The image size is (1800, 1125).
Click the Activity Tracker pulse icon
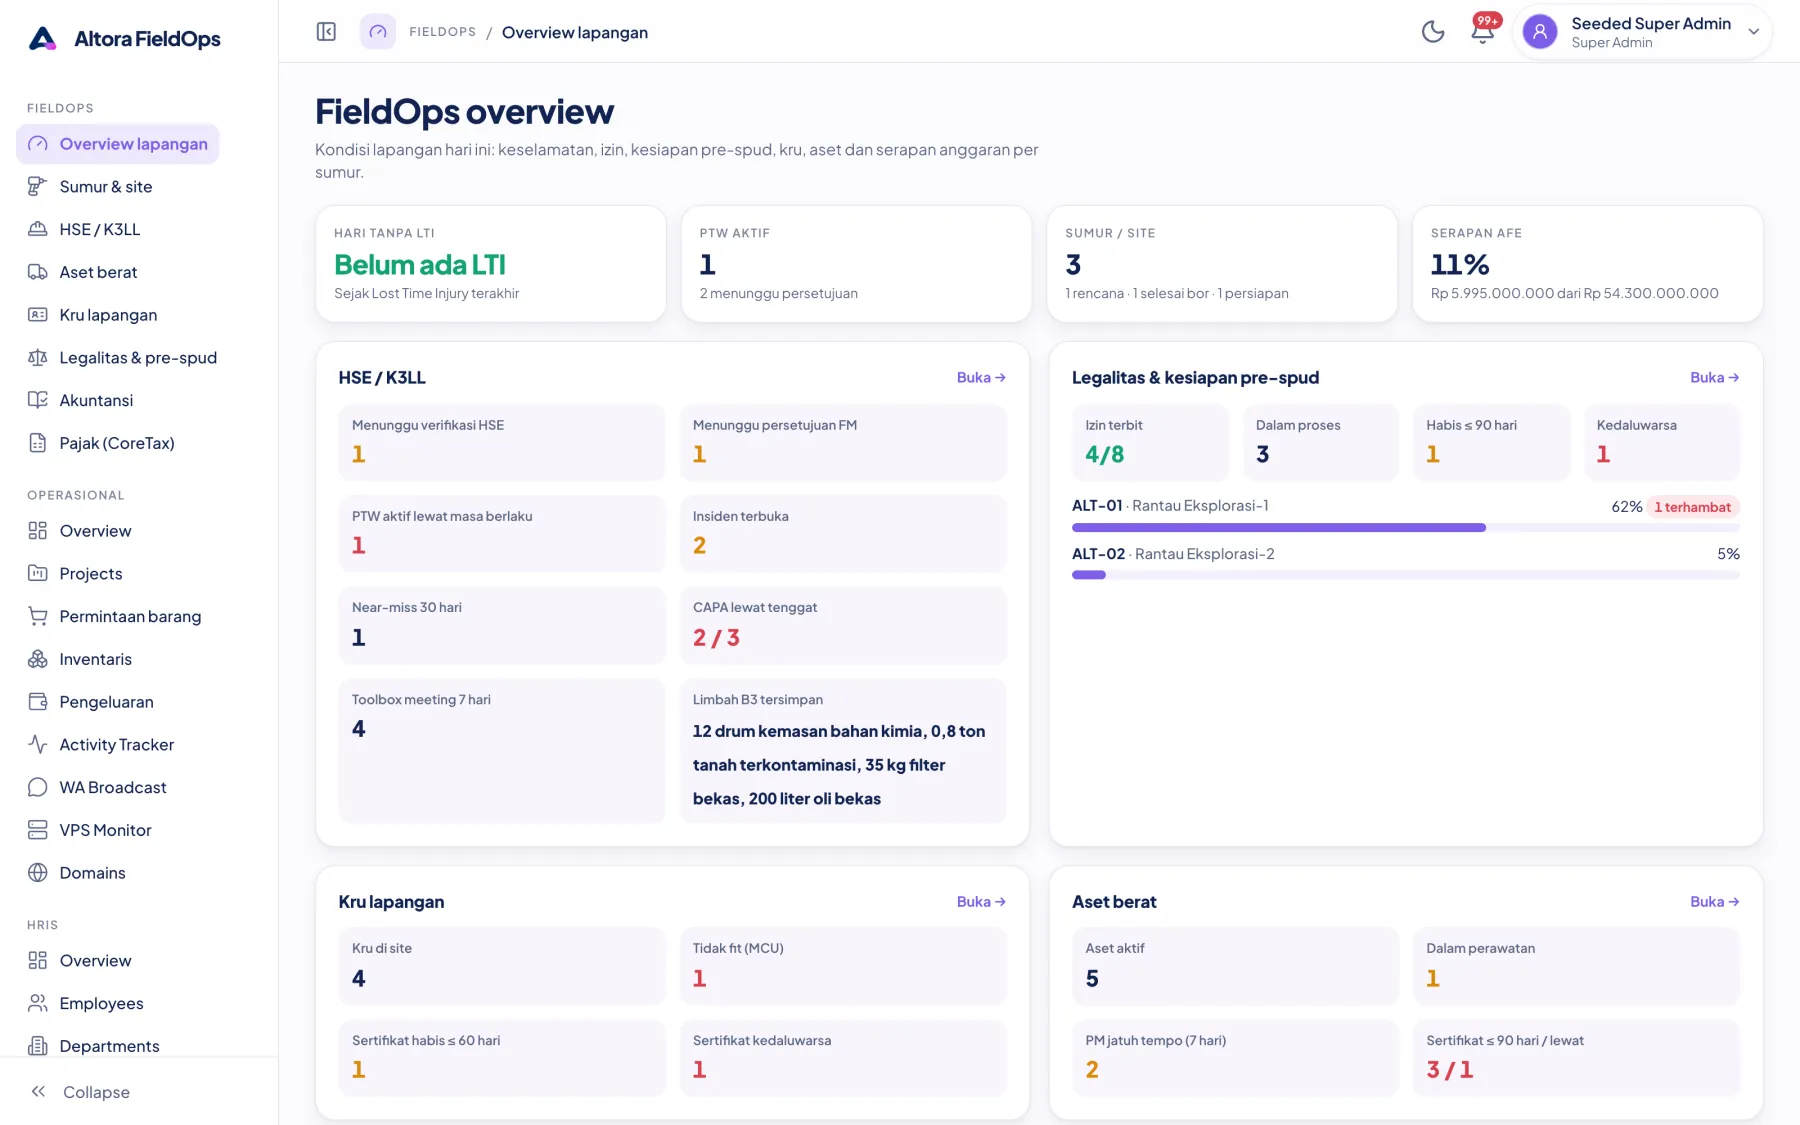pyautogui.click(x=38, y=745)
